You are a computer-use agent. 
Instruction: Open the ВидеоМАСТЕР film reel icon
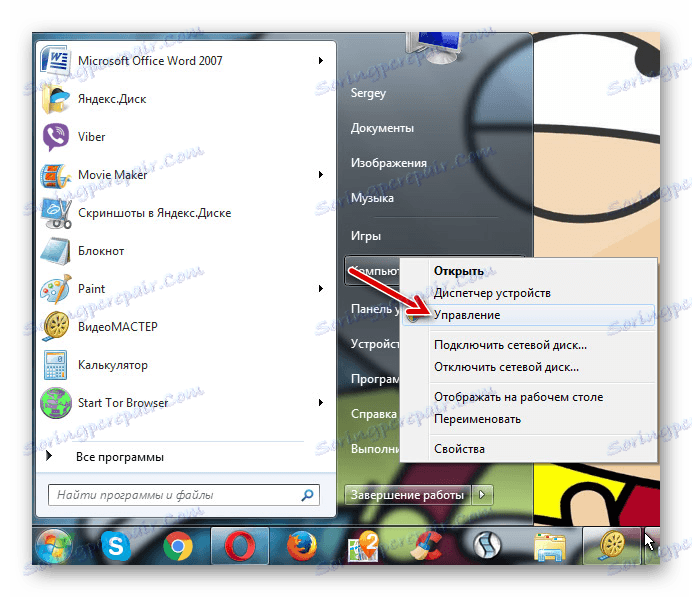click(x=55, y=327)
